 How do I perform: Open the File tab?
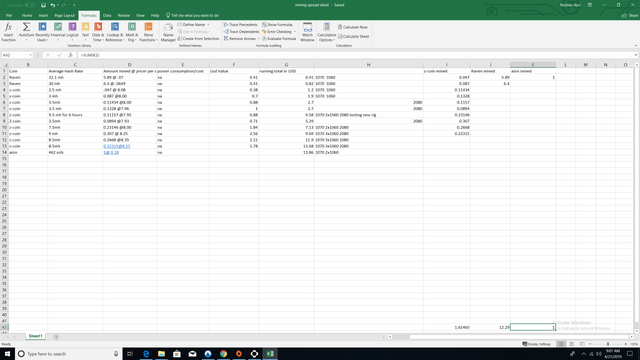(x=9, y=16)
